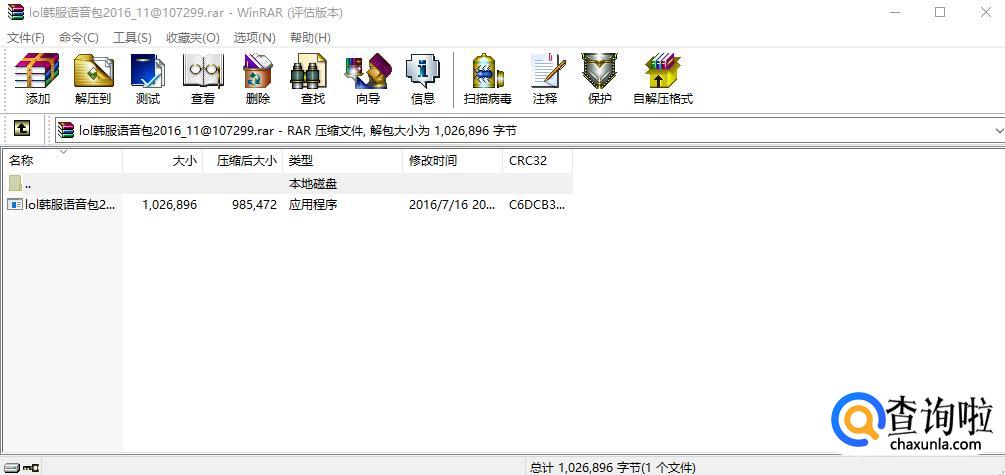Sort by the Size (大小) column header
Image resolution: width=1005 pixels, height=475 pixels.
click(x=162, y=161)
